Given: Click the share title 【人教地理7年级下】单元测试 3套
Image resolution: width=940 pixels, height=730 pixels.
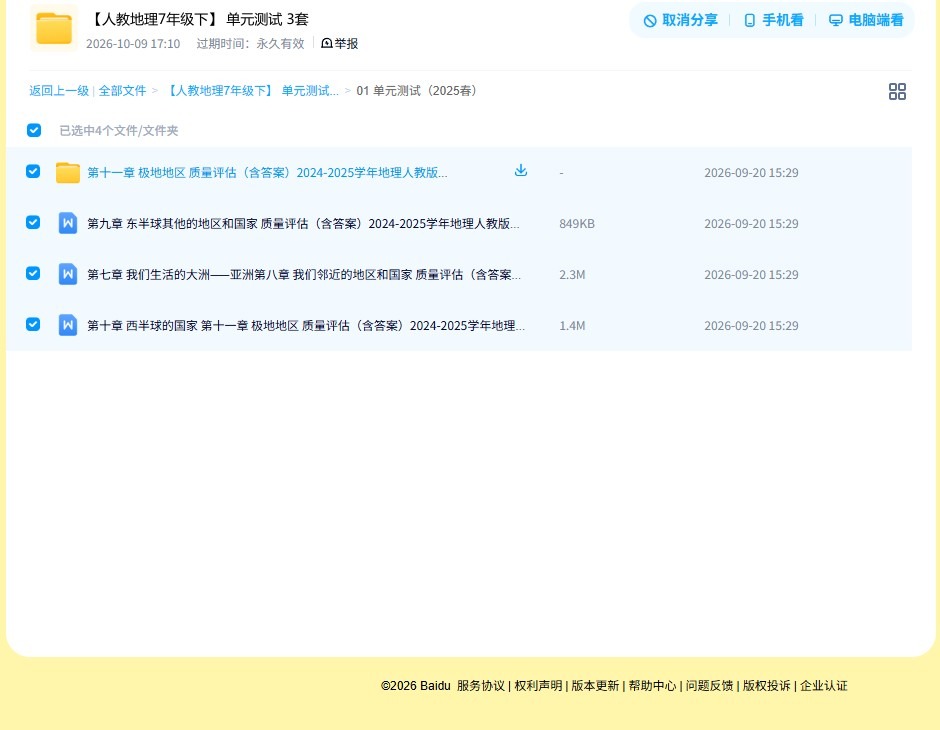Looking at the screenshot, I should pos(198,19).
